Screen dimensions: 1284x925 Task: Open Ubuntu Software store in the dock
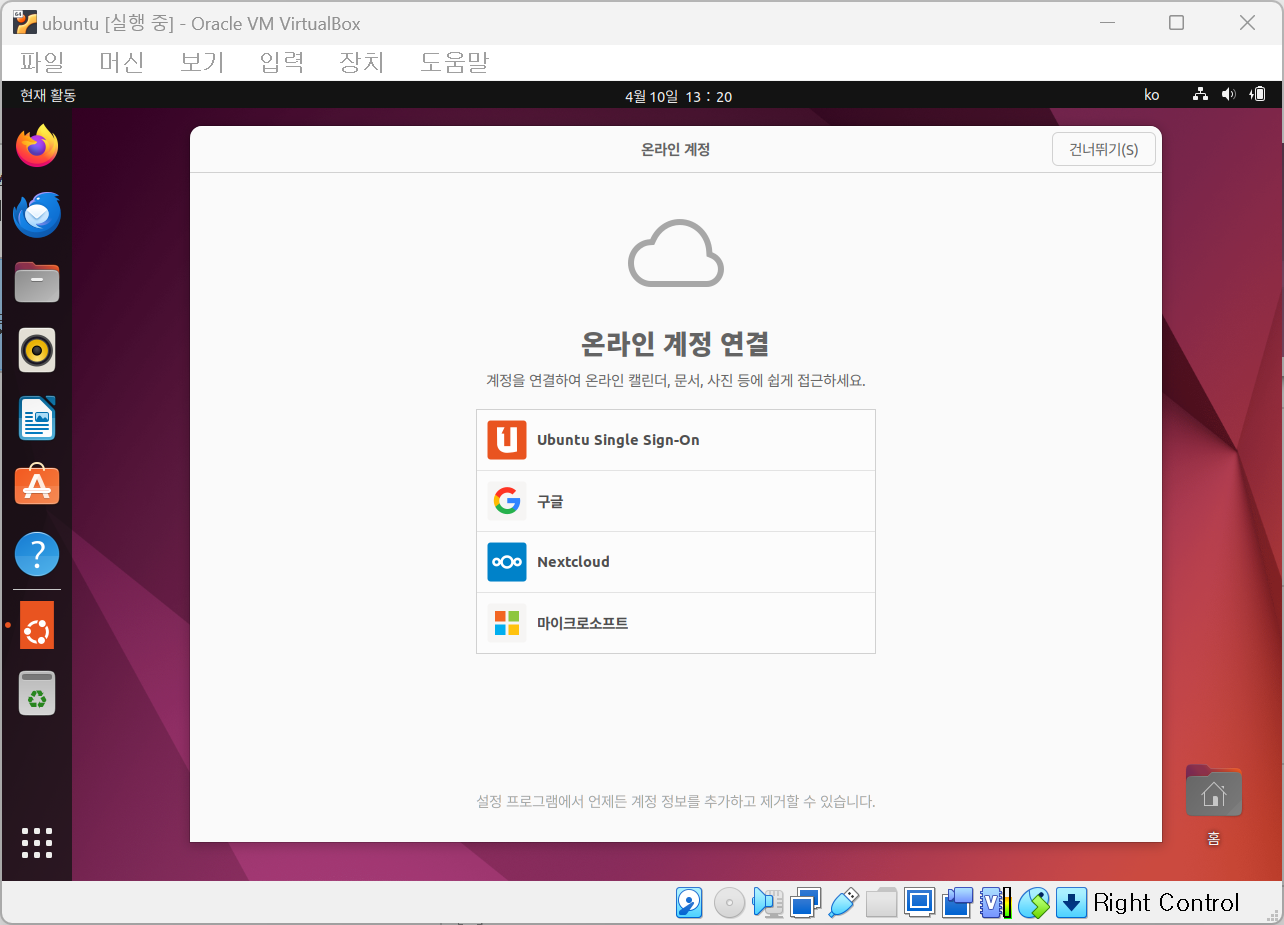tap(37, 485)
